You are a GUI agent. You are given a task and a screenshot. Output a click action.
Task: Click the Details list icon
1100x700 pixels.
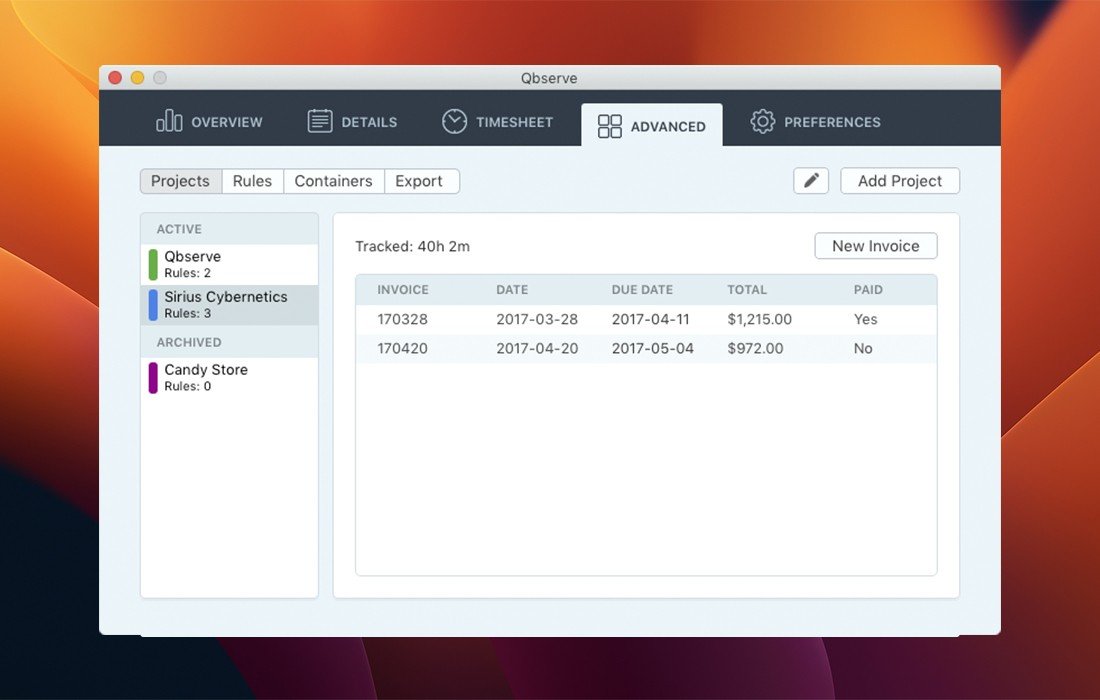pos(320,122)
